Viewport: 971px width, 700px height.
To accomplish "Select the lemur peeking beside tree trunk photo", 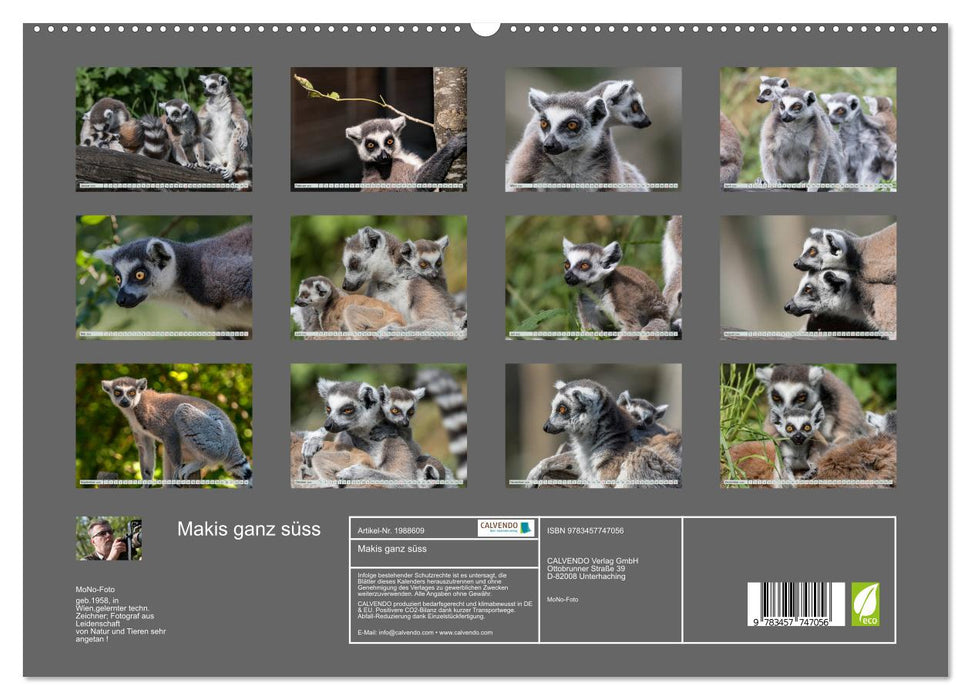I will (x=378, y=129).
